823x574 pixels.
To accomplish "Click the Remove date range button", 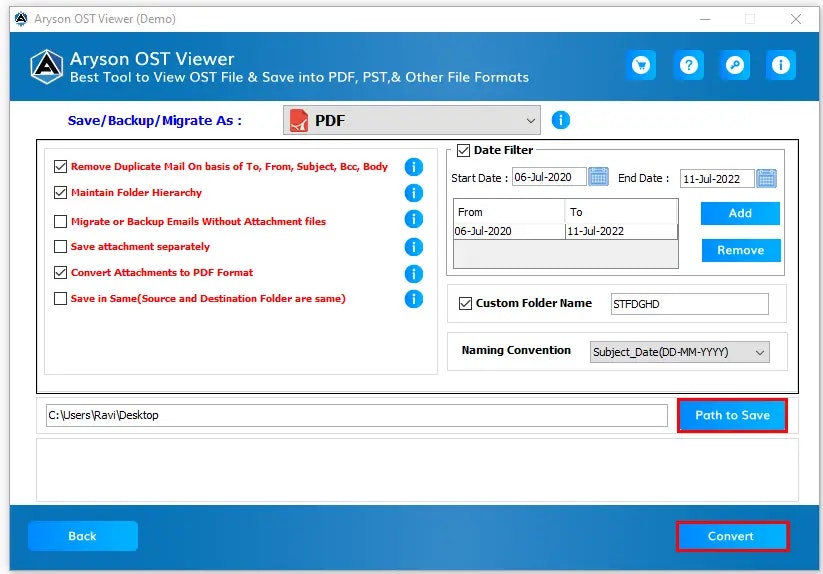I will coord(741,250).
